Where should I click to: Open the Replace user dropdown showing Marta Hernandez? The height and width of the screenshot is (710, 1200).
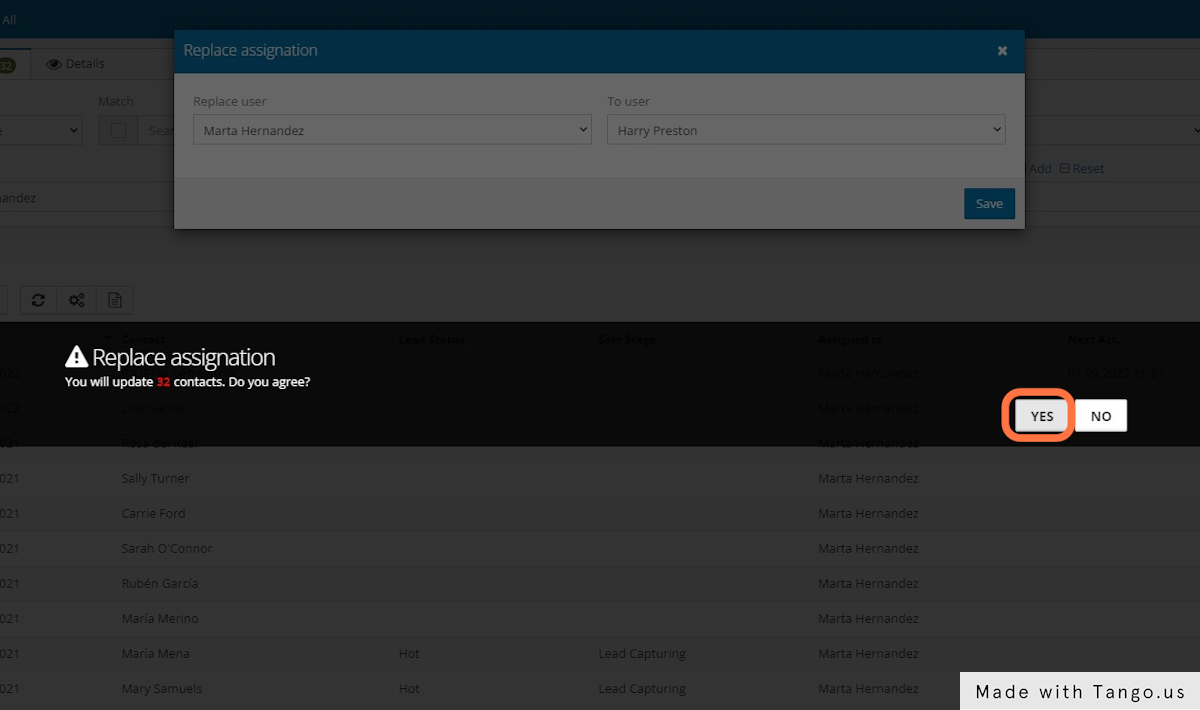(x=391, y=129)
